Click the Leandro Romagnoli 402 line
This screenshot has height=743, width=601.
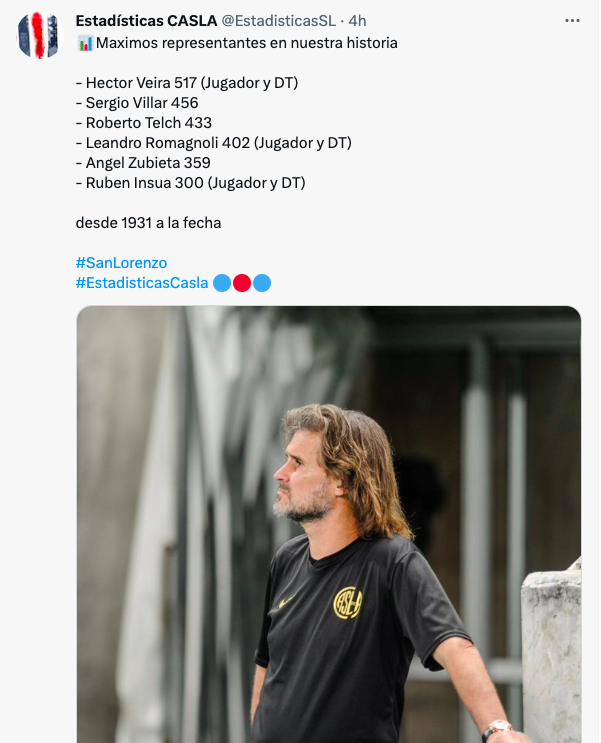click(214, 143)
